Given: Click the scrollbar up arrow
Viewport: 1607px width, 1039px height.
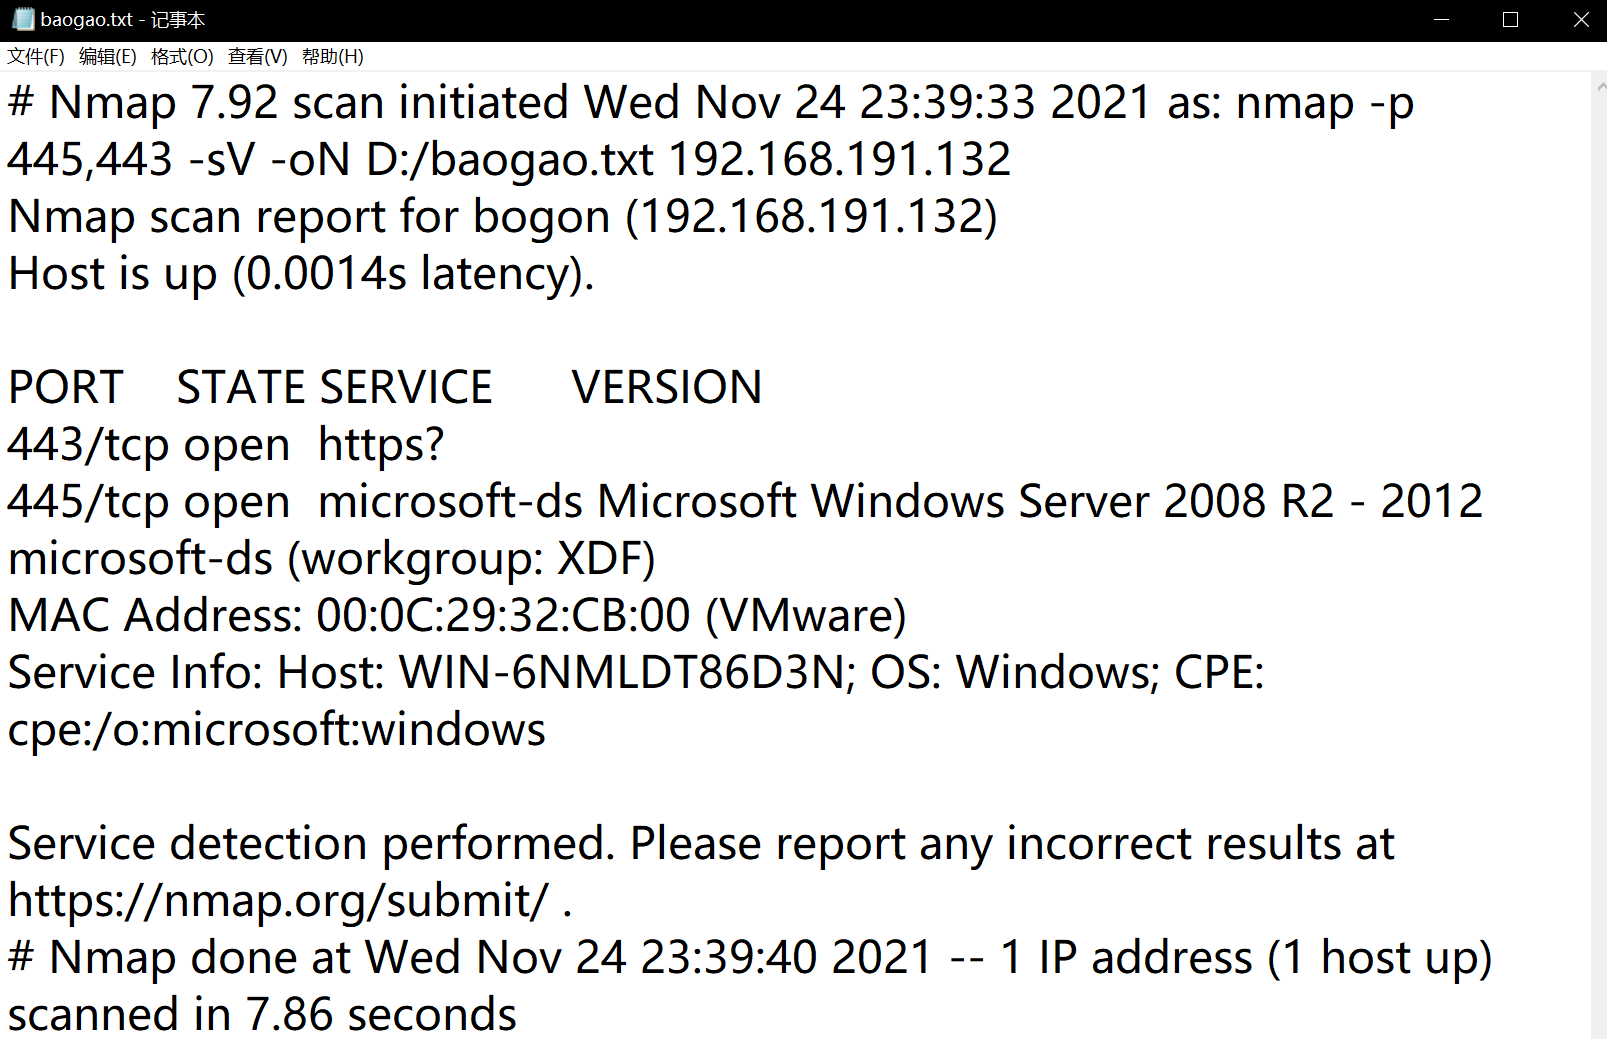Looking at the screenshot, I should pos(1600,87).
